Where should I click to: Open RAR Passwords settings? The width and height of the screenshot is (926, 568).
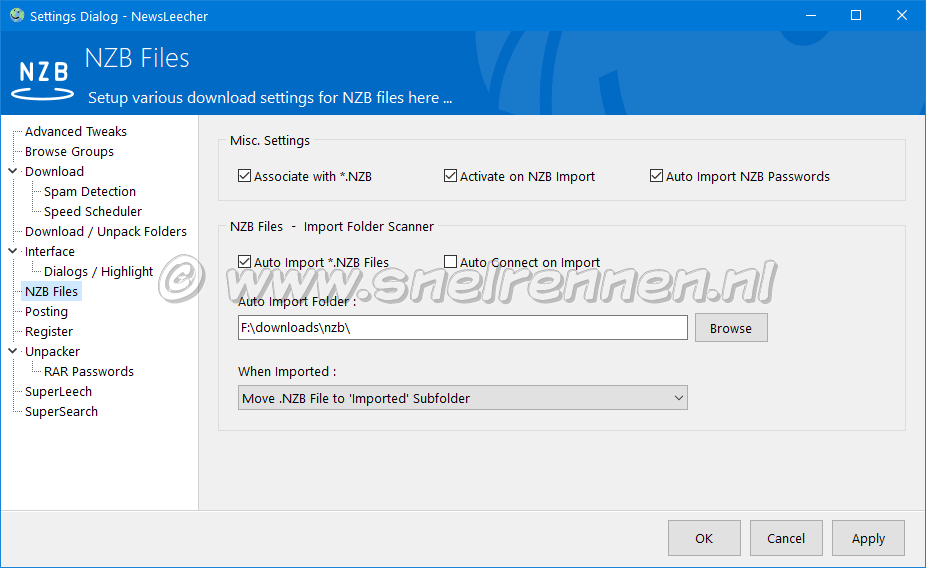[89, 371]
